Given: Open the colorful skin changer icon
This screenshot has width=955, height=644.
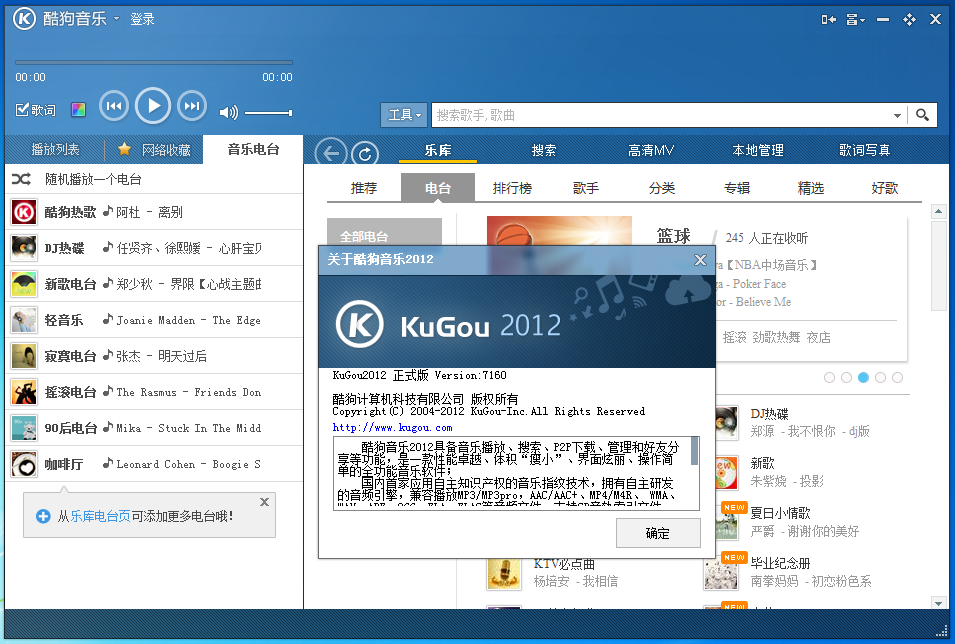Looking at the screenshot, I should (x=79, y=110).
